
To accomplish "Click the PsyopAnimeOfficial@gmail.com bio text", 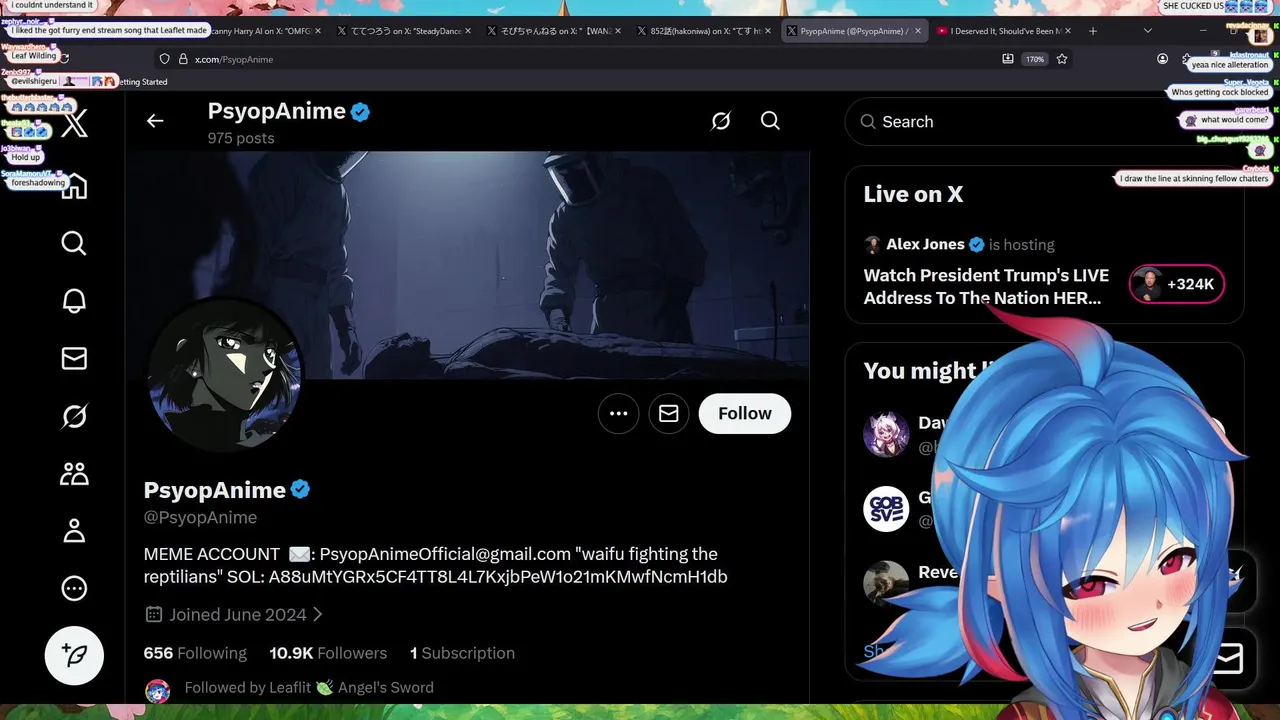I will (445, 554).
